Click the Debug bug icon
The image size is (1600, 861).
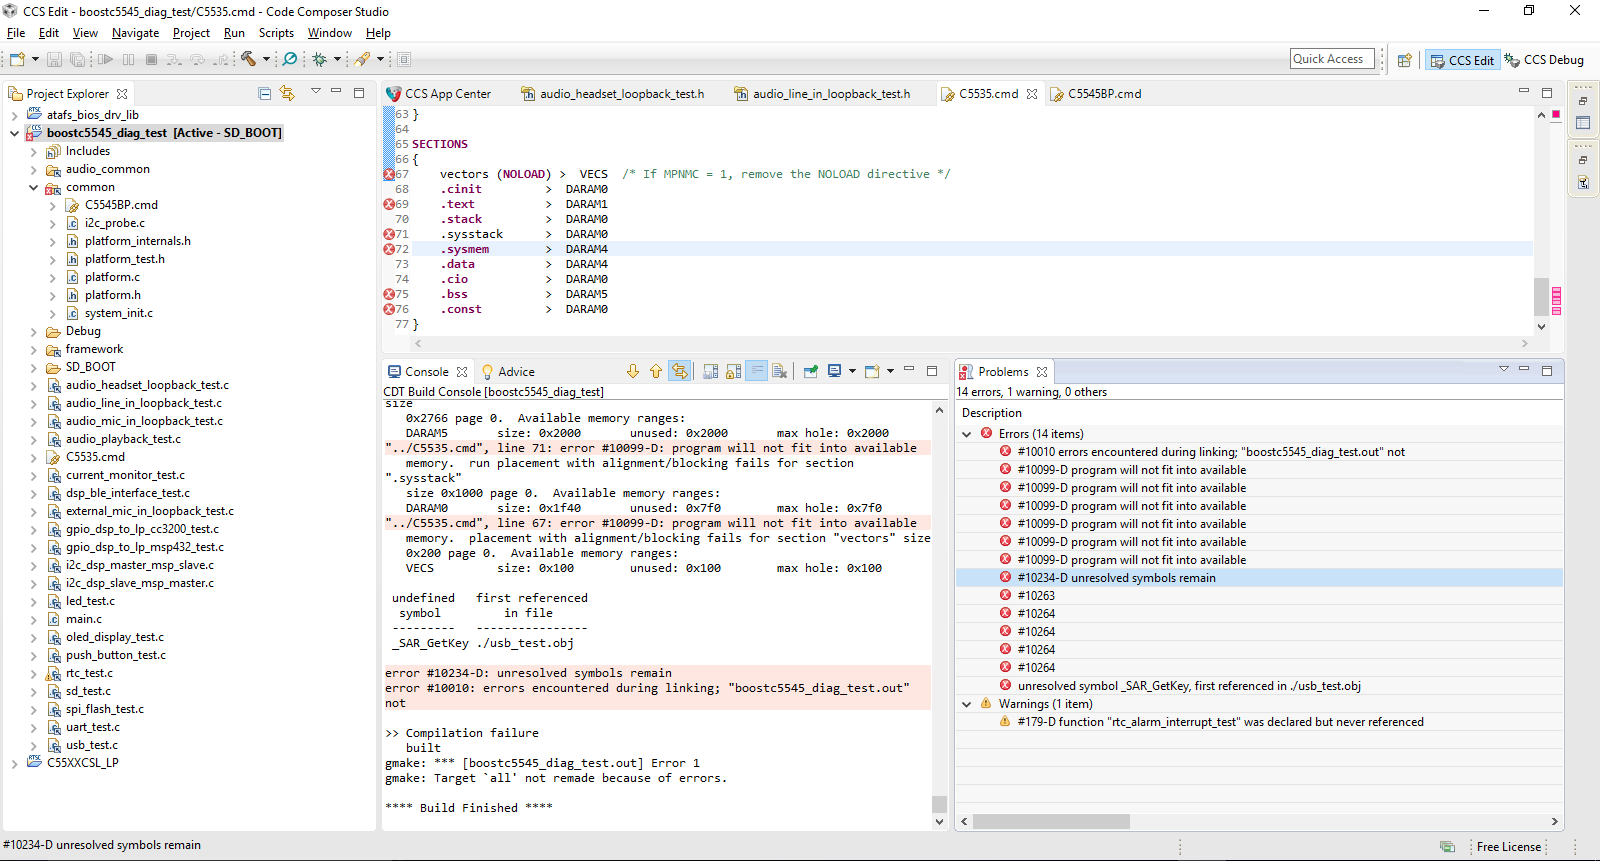[x=319, y=59]
